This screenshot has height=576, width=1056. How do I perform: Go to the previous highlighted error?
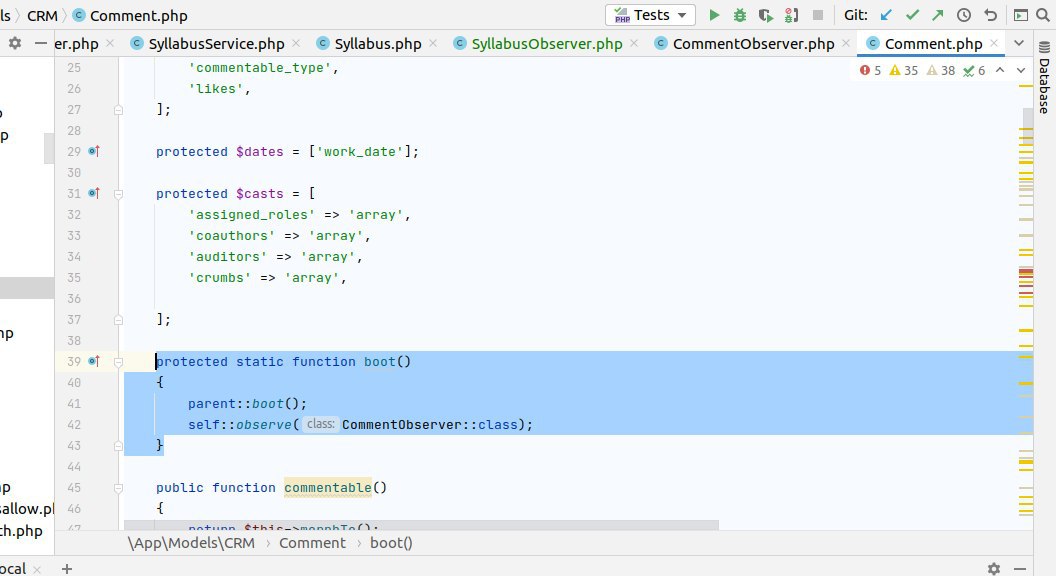1000,70
